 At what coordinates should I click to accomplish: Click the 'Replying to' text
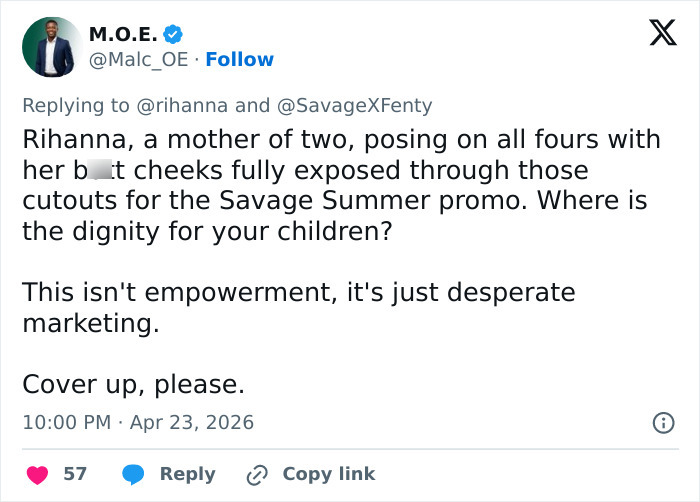click(x=75, y=105)
